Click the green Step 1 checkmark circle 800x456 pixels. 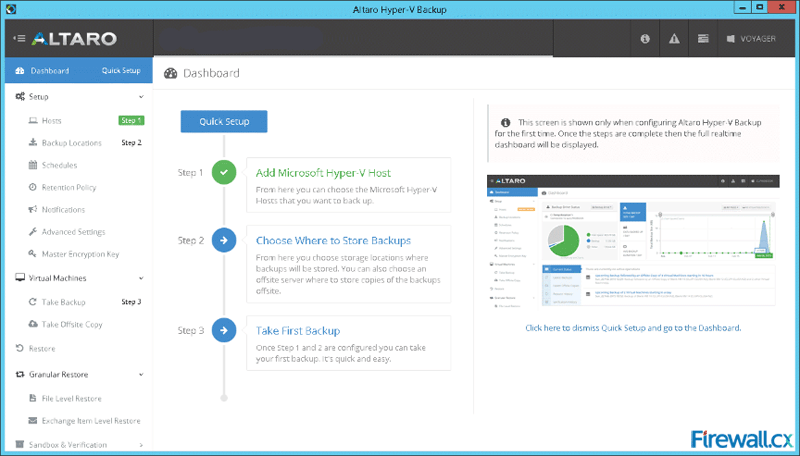tap(224, 172)
